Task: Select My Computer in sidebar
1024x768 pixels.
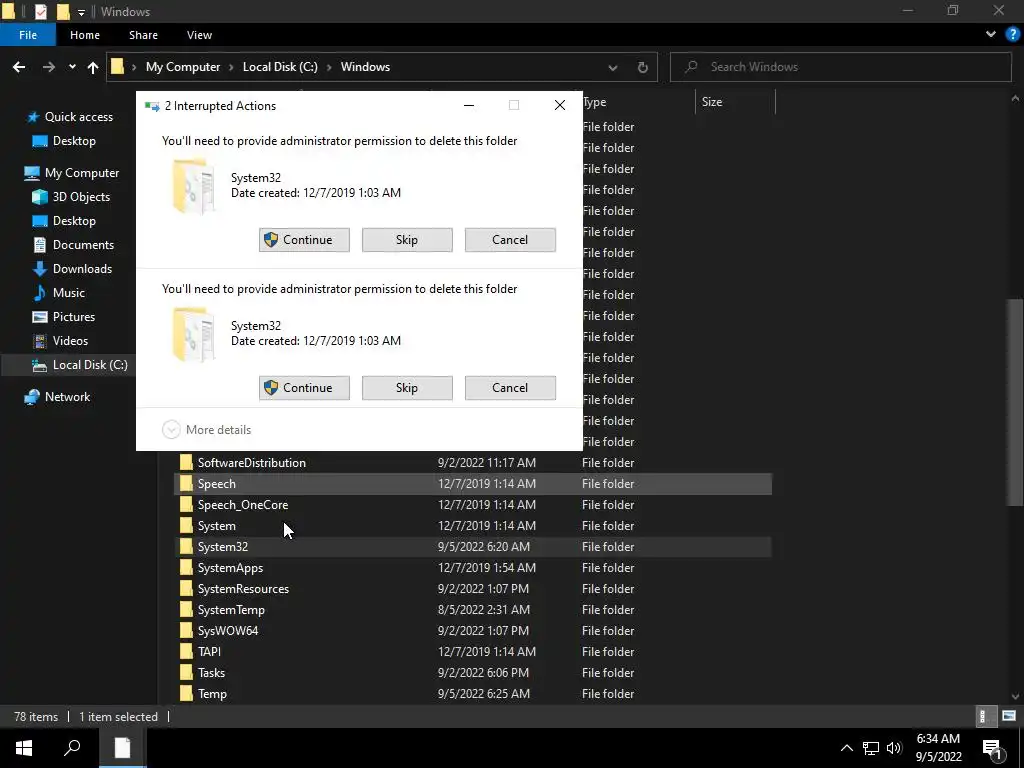Action: (82, 173)
